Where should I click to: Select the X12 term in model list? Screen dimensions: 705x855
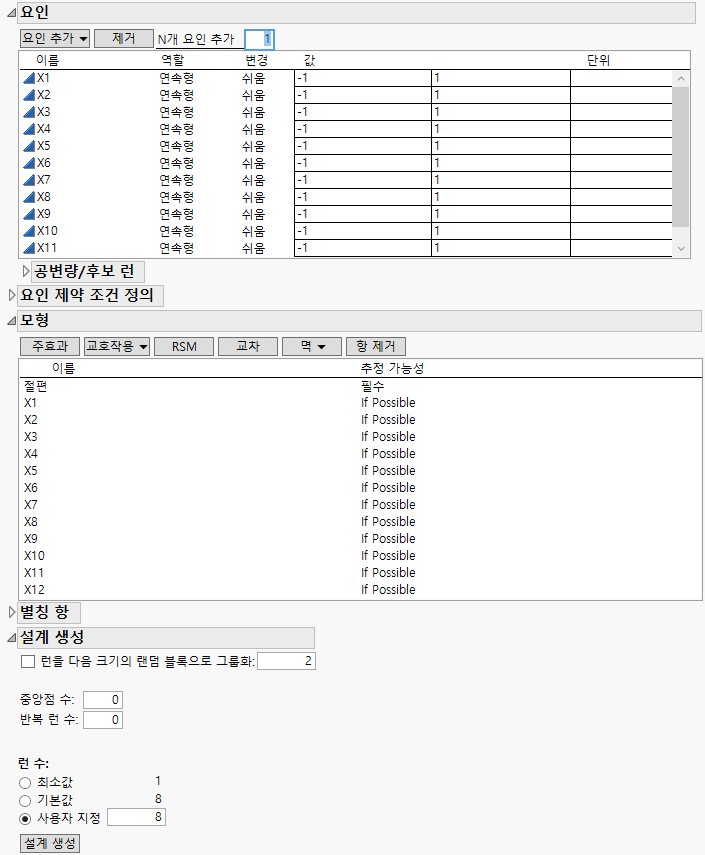pyautogui.click(x=34, y=590)
